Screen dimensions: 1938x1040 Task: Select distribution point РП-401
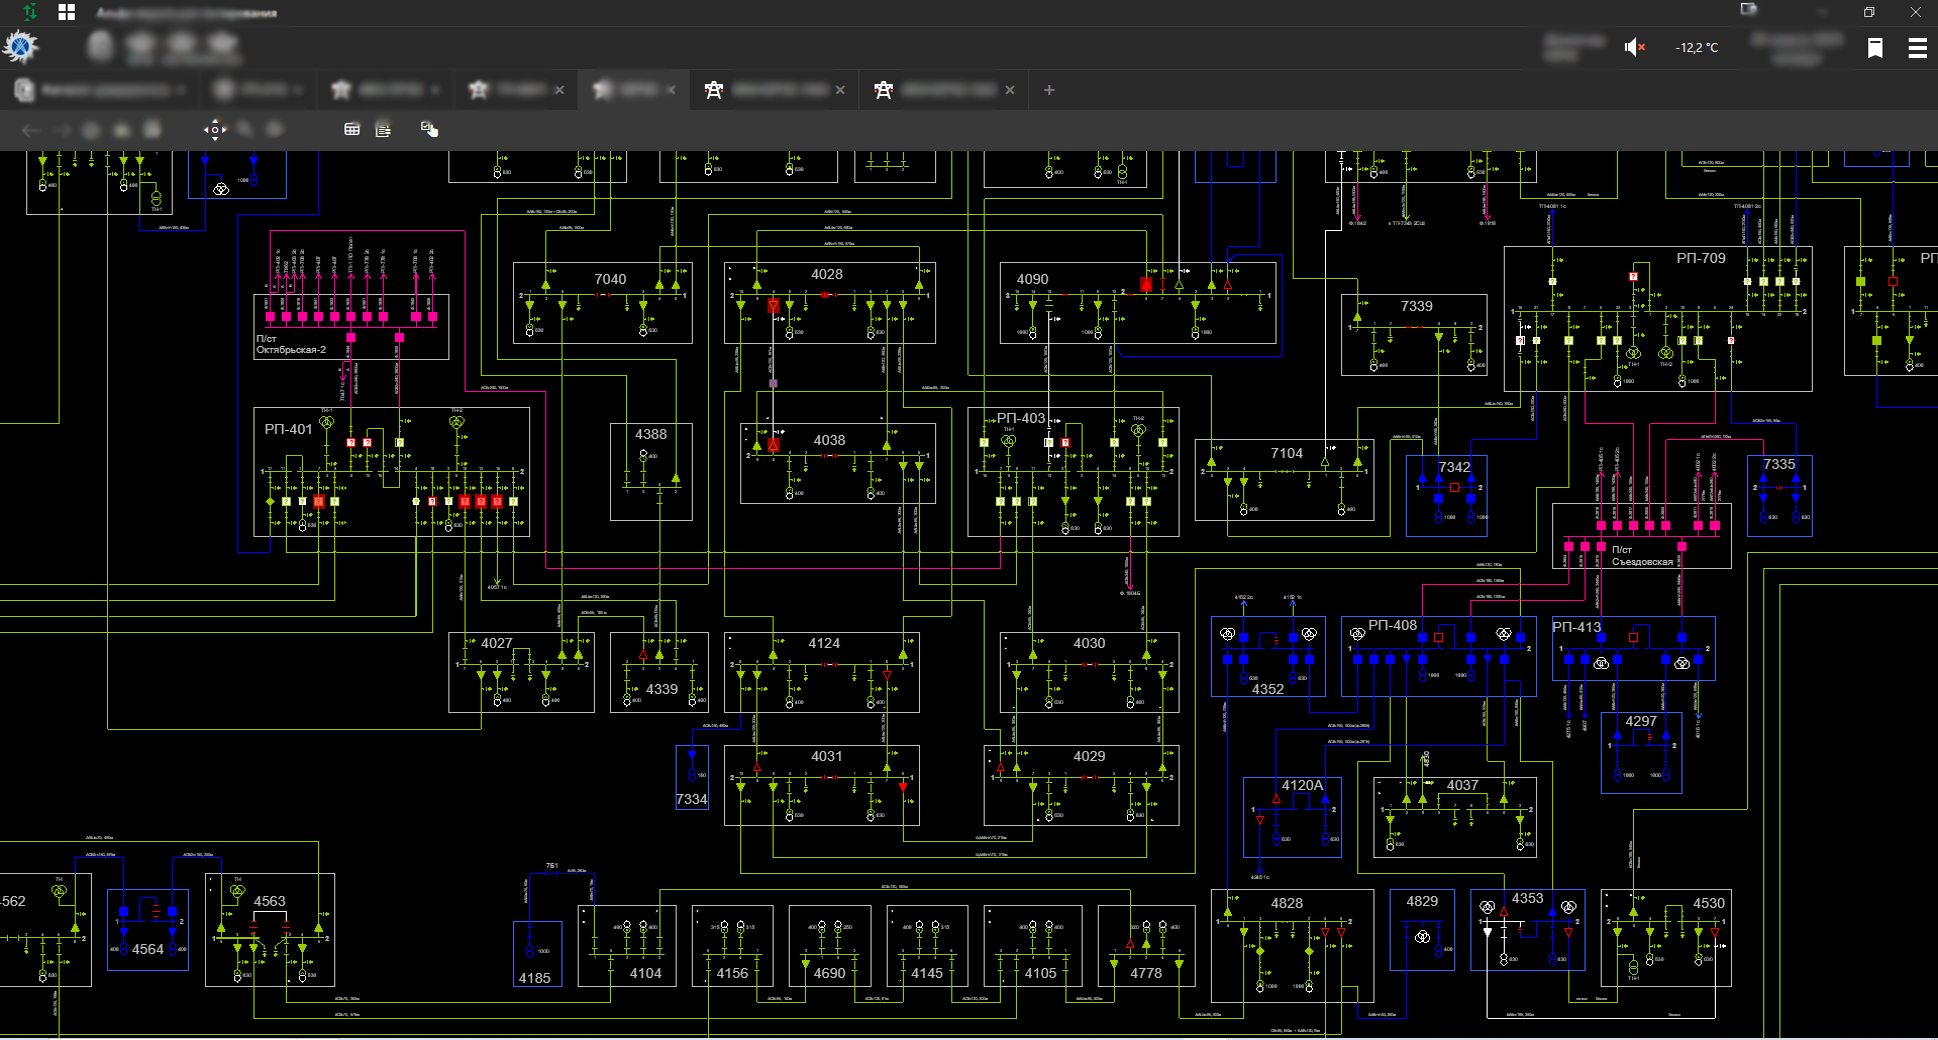[288, 428]
